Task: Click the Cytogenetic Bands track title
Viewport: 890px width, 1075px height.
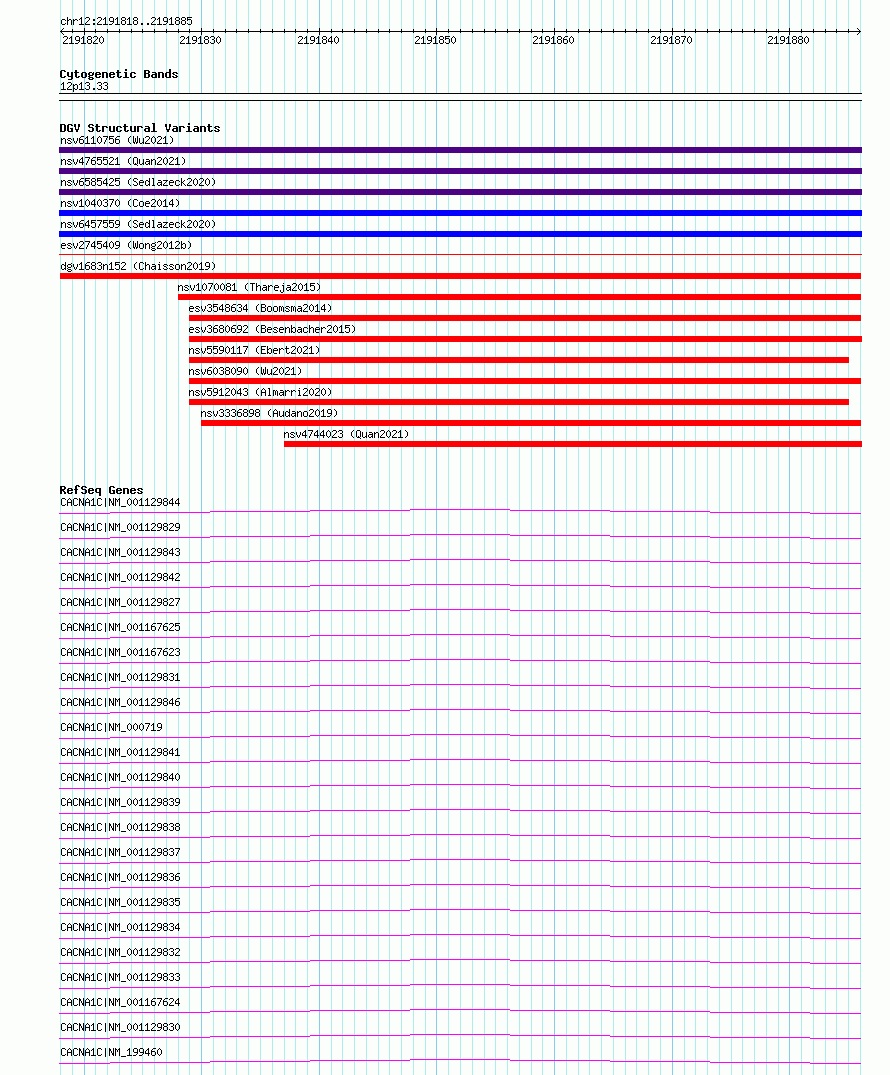Action: 119,74
